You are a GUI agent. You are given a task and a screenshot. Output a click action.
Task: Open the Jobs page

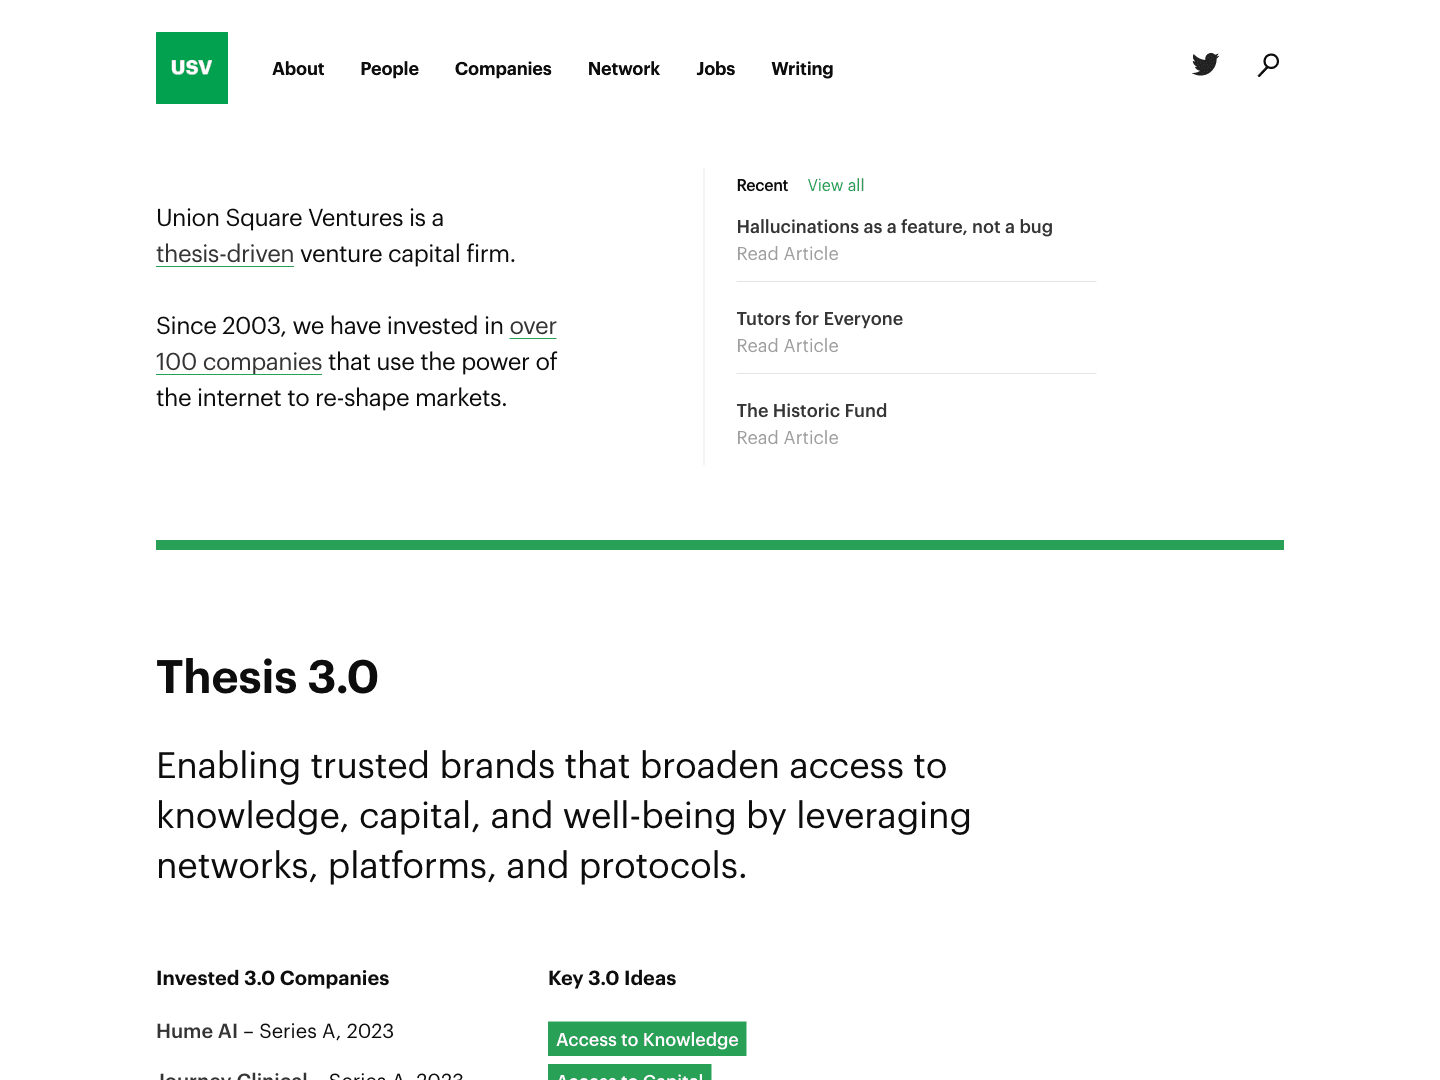coord(716,69)
